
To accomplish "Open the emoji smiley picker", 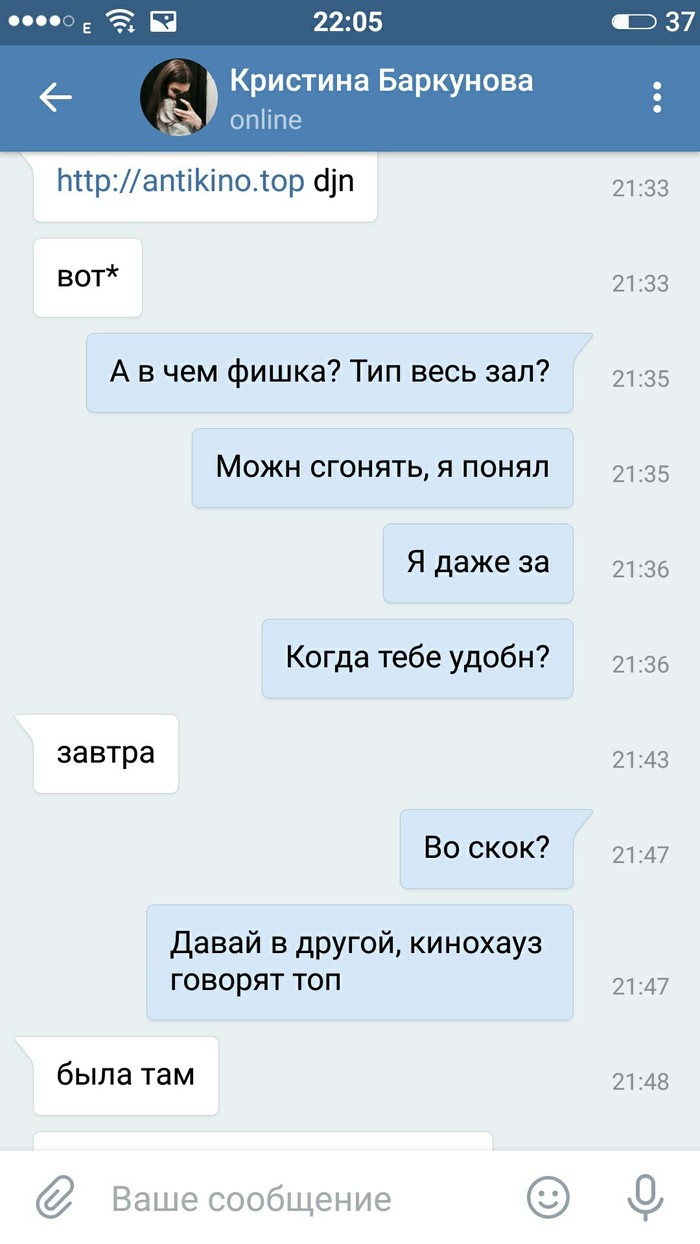I will pos(548,1197).
